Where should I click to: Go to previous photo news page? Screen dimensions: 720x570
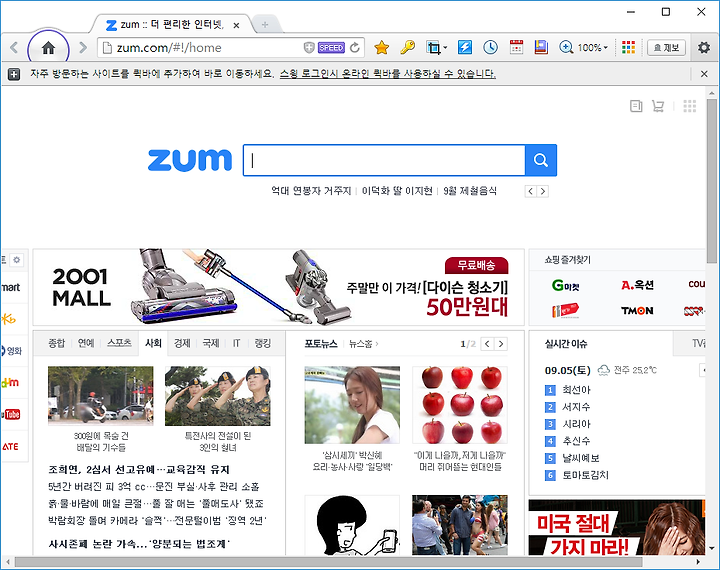pos(487,344)
